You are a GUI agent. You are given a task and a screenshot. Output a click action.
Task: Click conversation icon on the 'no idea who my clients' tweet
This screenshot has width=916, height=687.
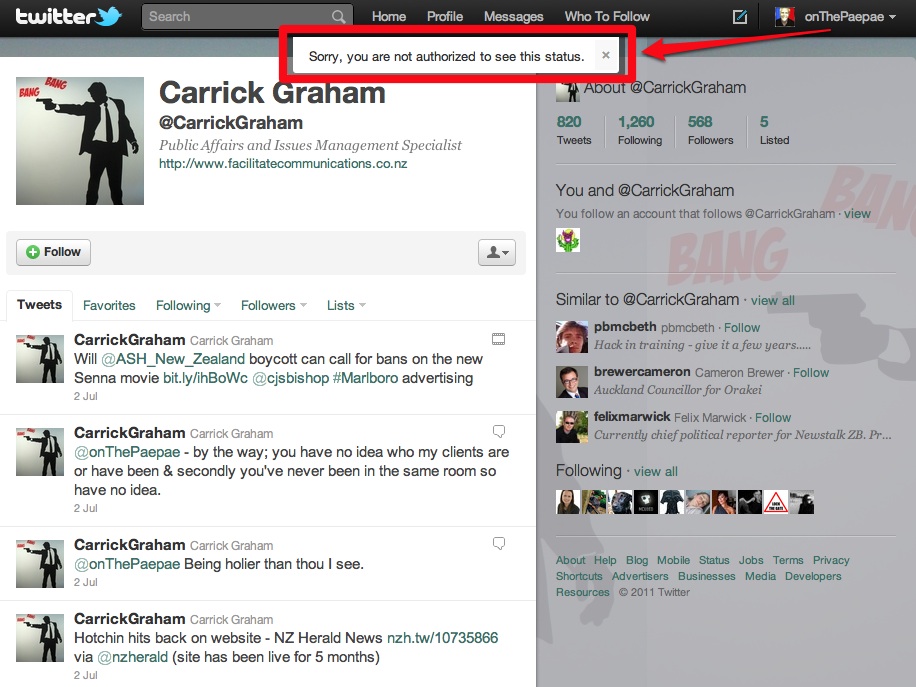(x=499, y=431)
